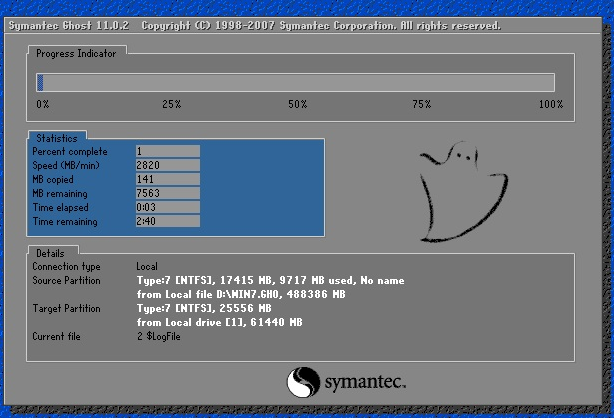This screenshot has width=614, height=418.
Task: Click the symantec wordmark text
Action: [x=365, y=382]
